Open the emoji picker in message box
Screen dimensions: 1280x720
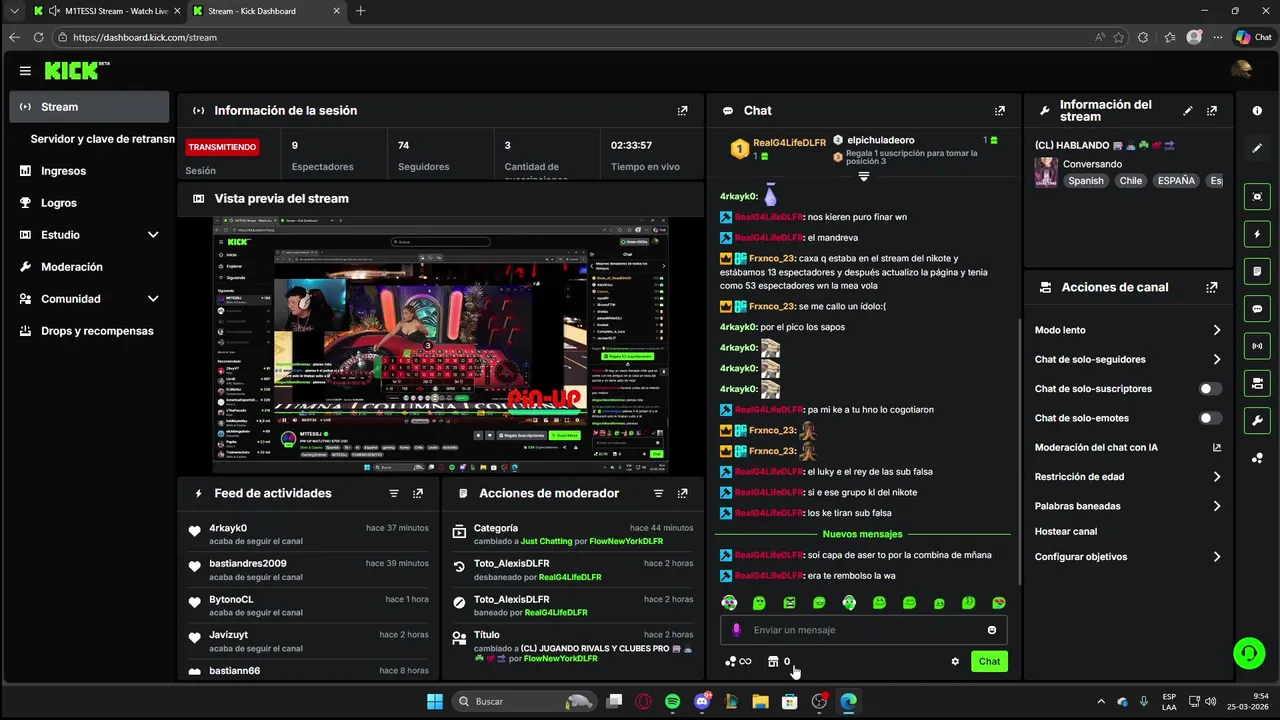coord(992,630)
